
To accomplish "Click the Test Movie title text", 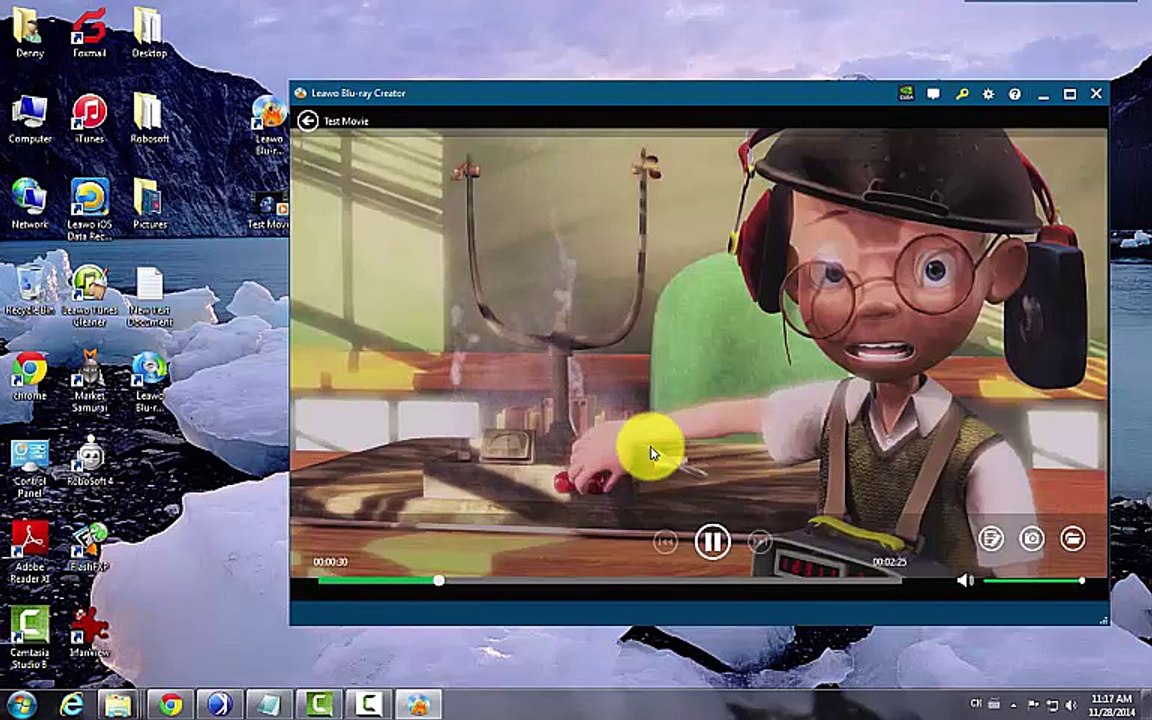I will click(x=346, y=121).
